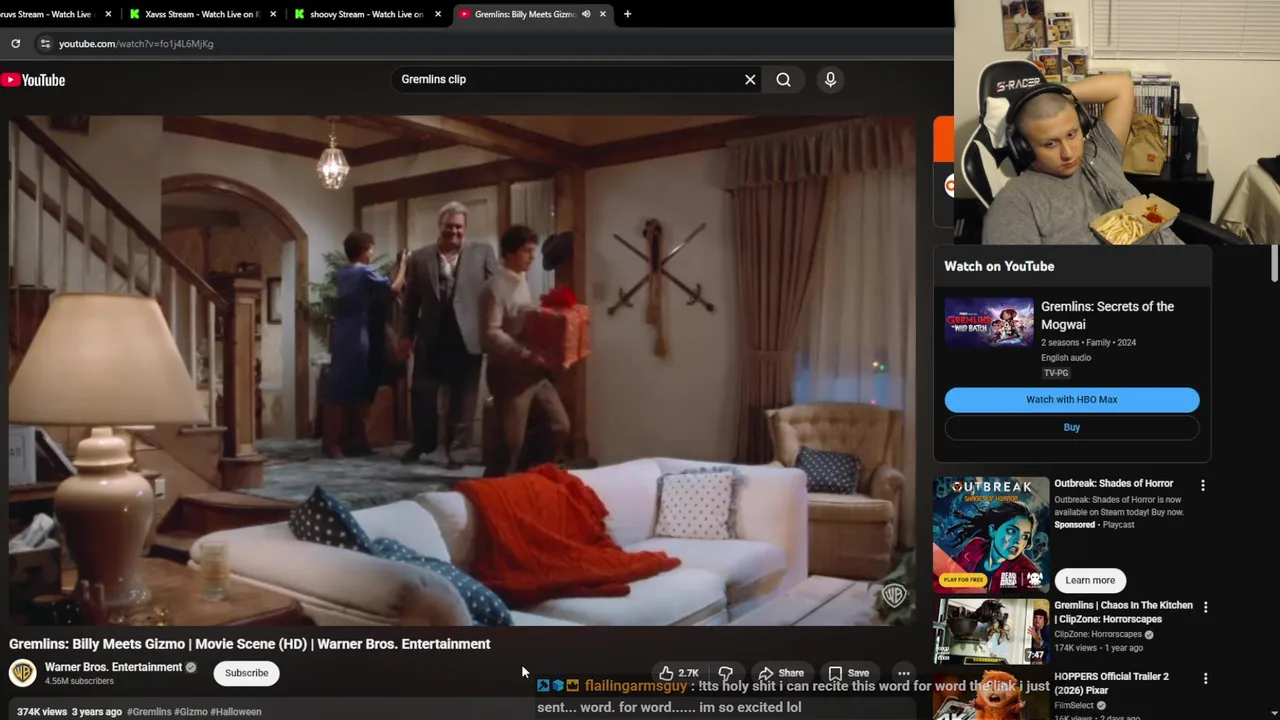Like the video with thumbs up
The height and width of the screenshot is (720, 1280).
678,673
